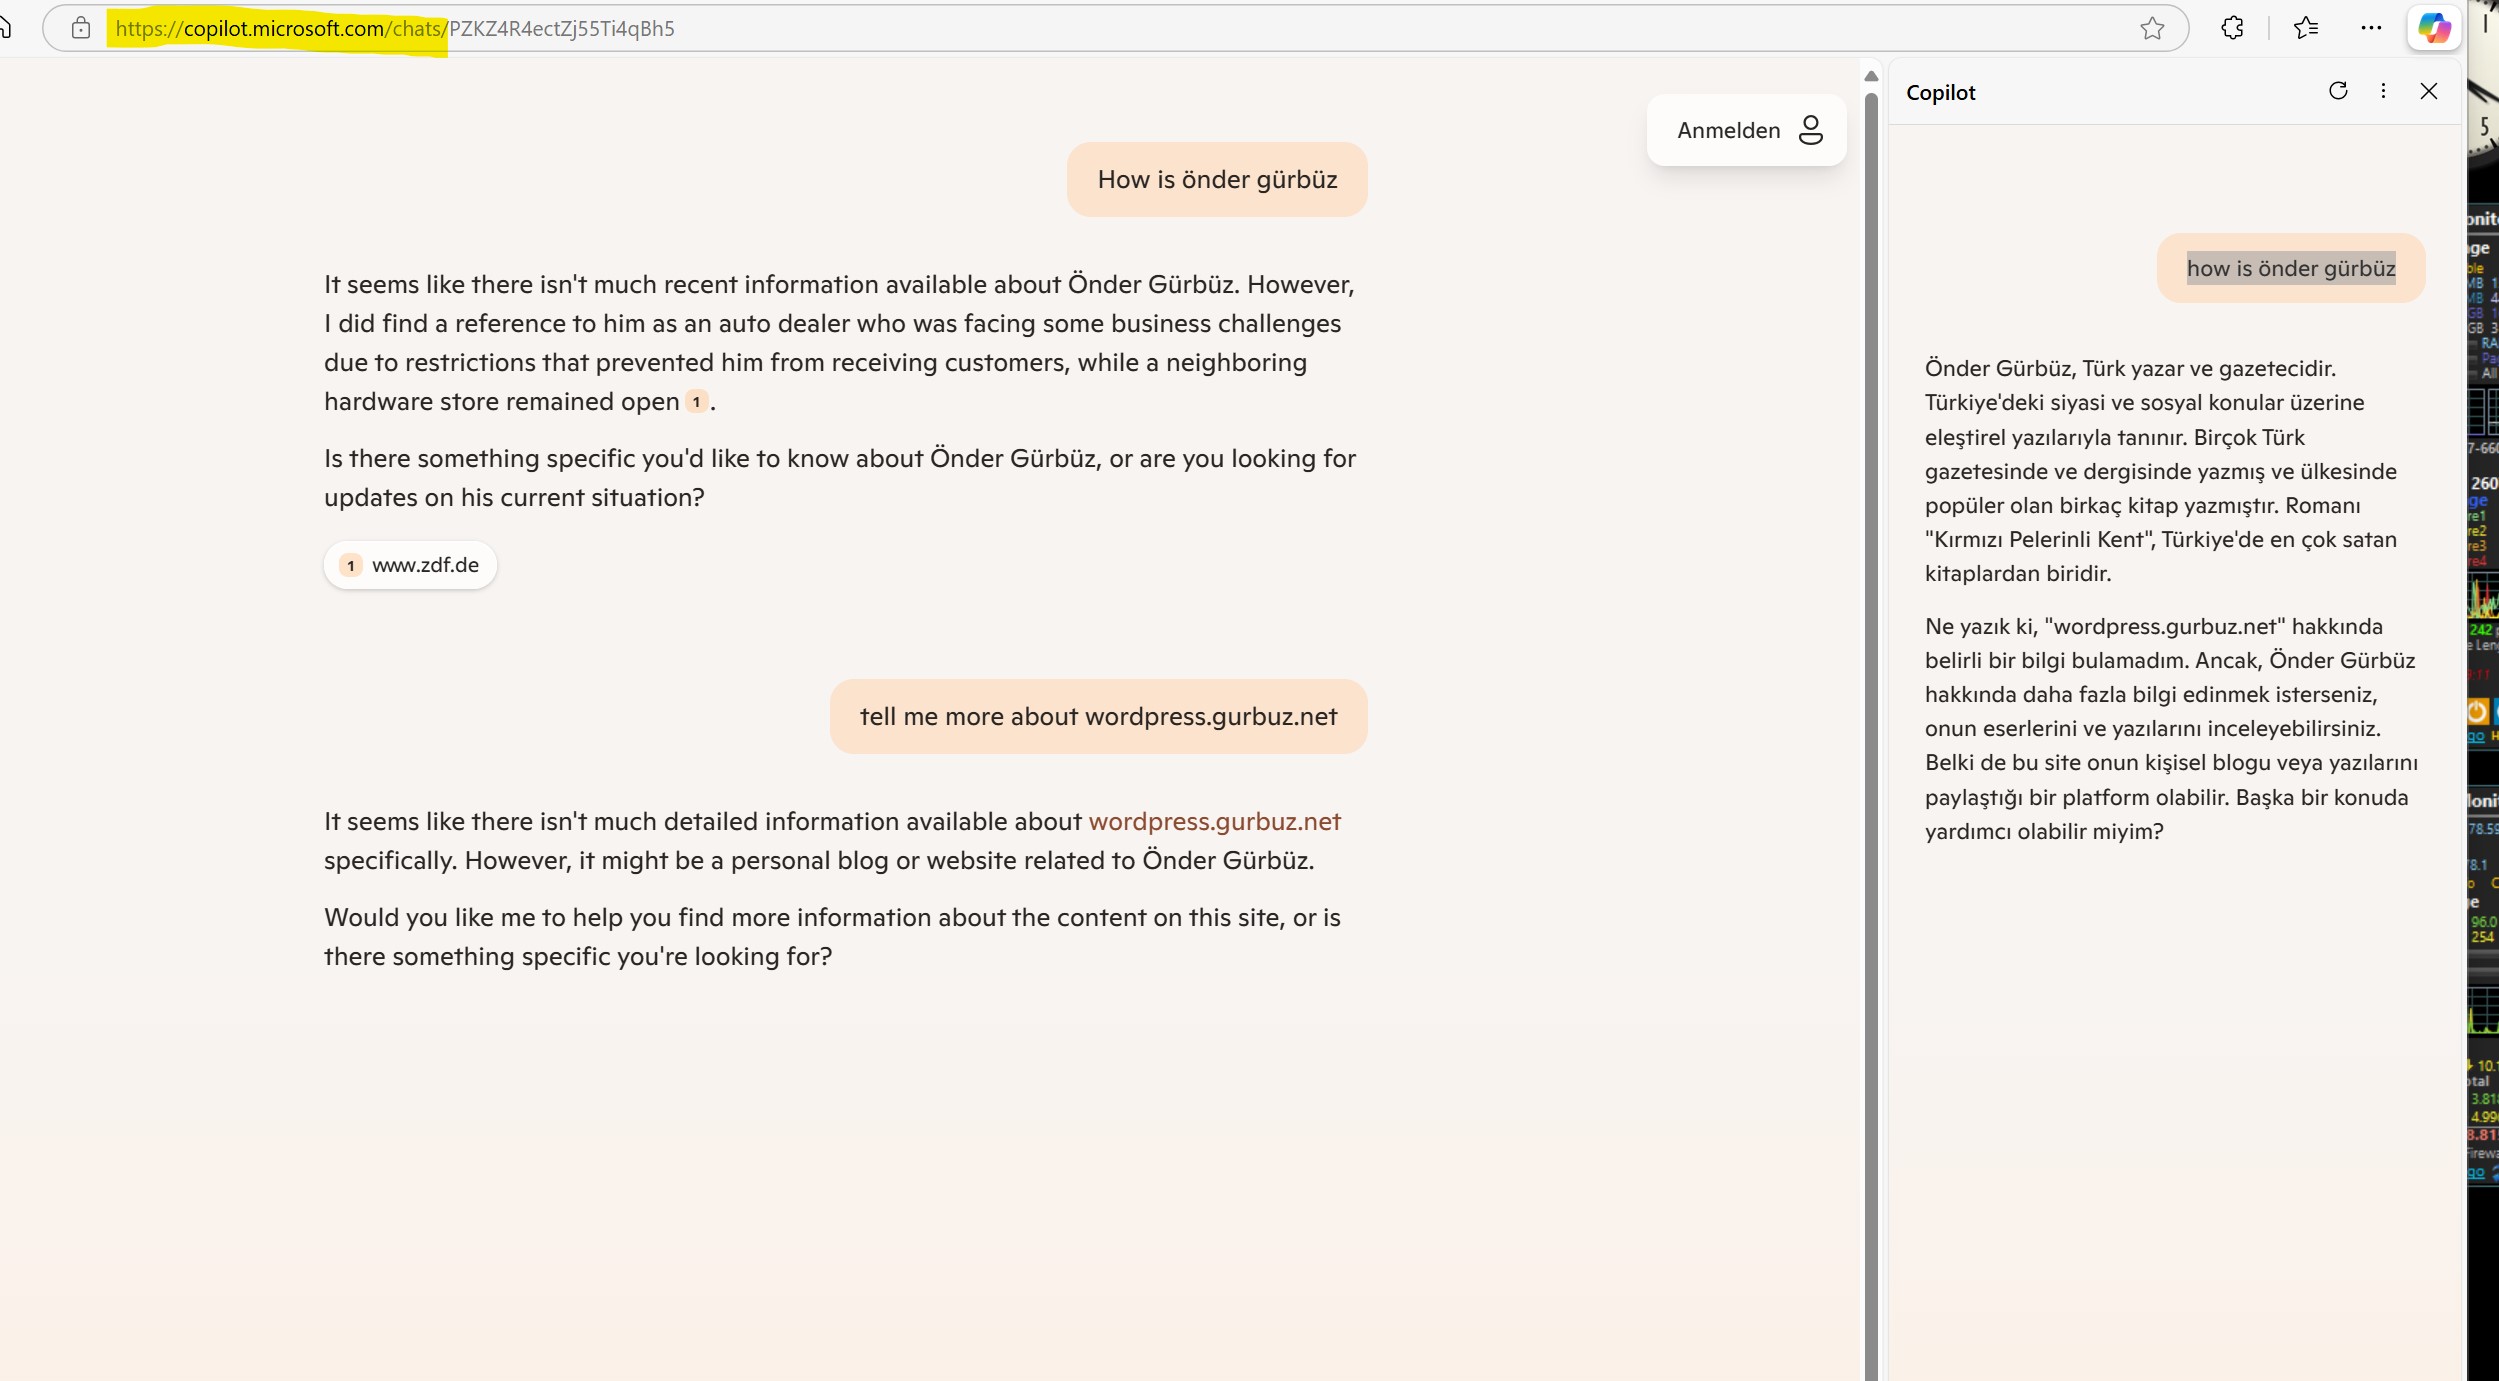This screenshot has height=1381, width=2499.
Task: Click the site info lock icon
Action: click(81, 28)
